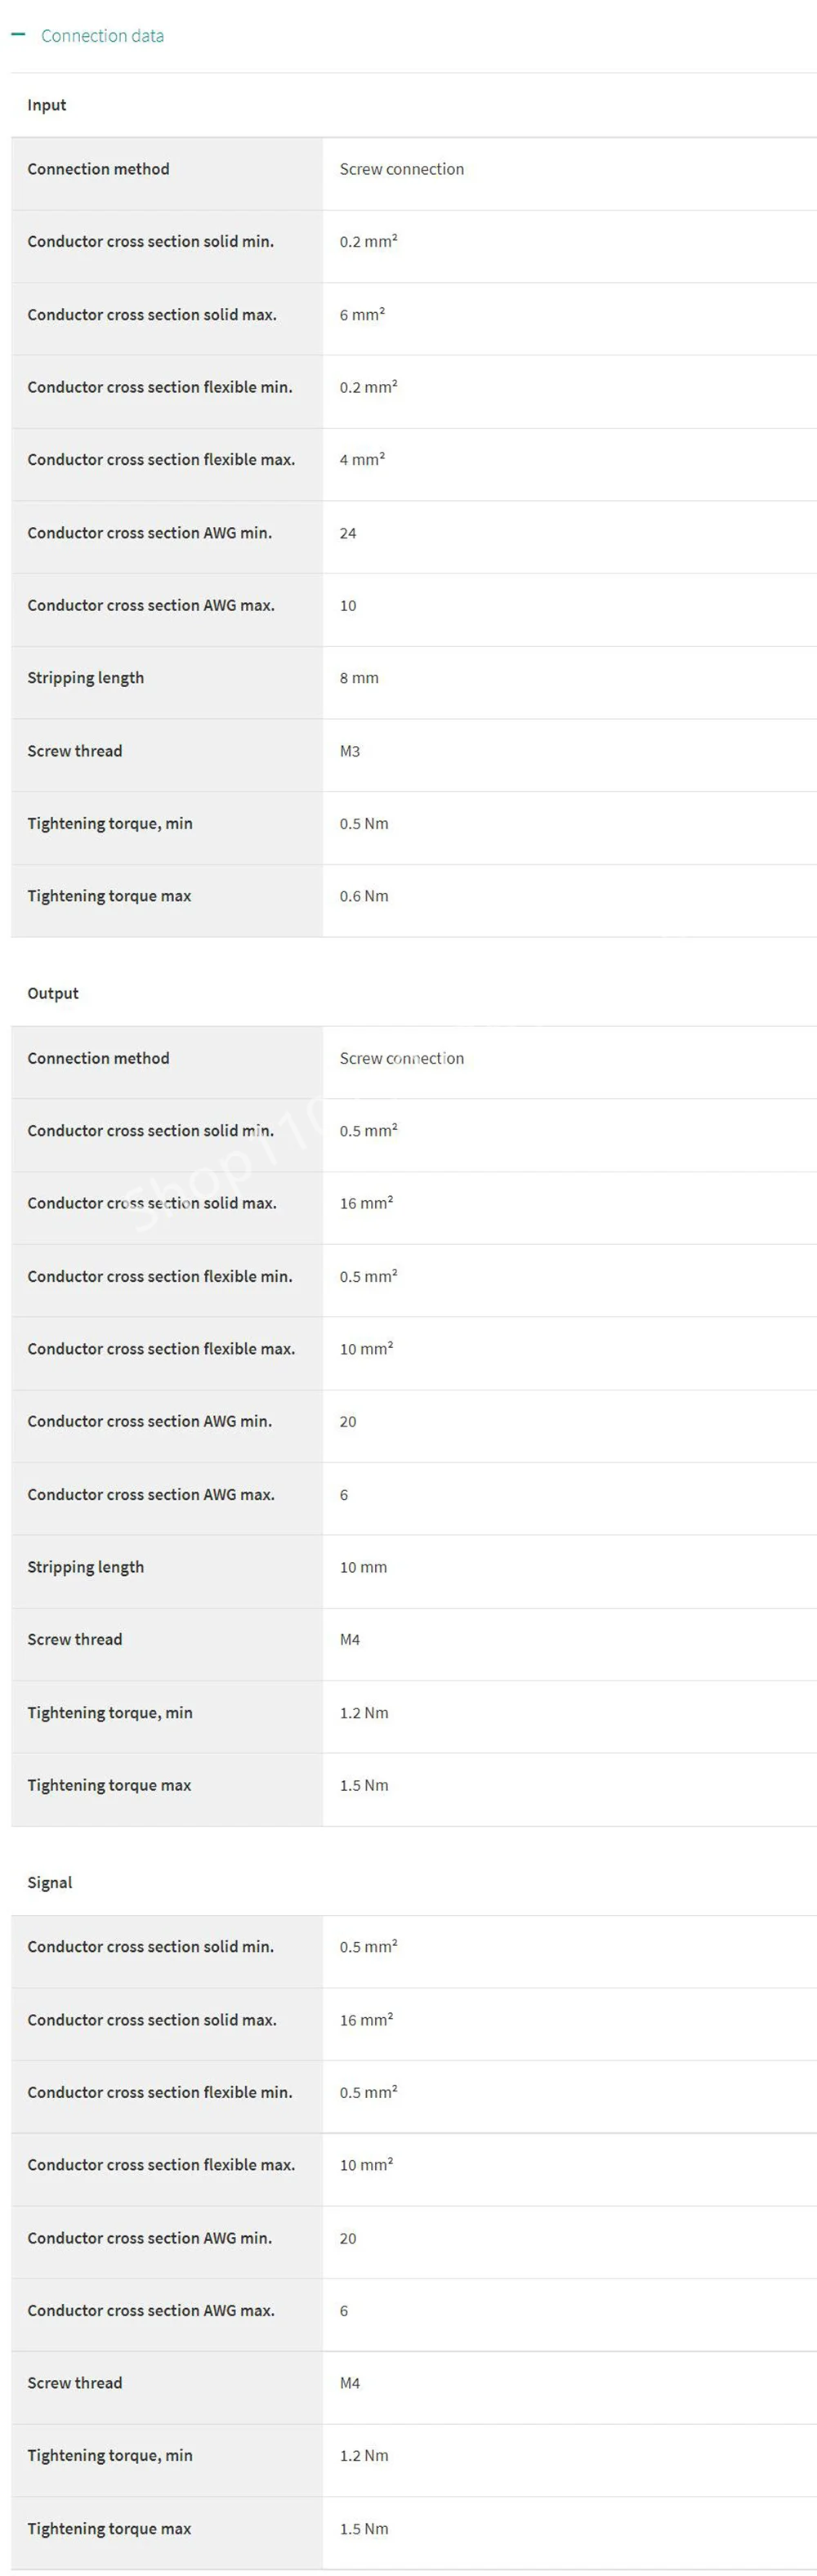Select the Input section heading
This screenshot has height=2576, width=817.
click(x=47, y=105)
